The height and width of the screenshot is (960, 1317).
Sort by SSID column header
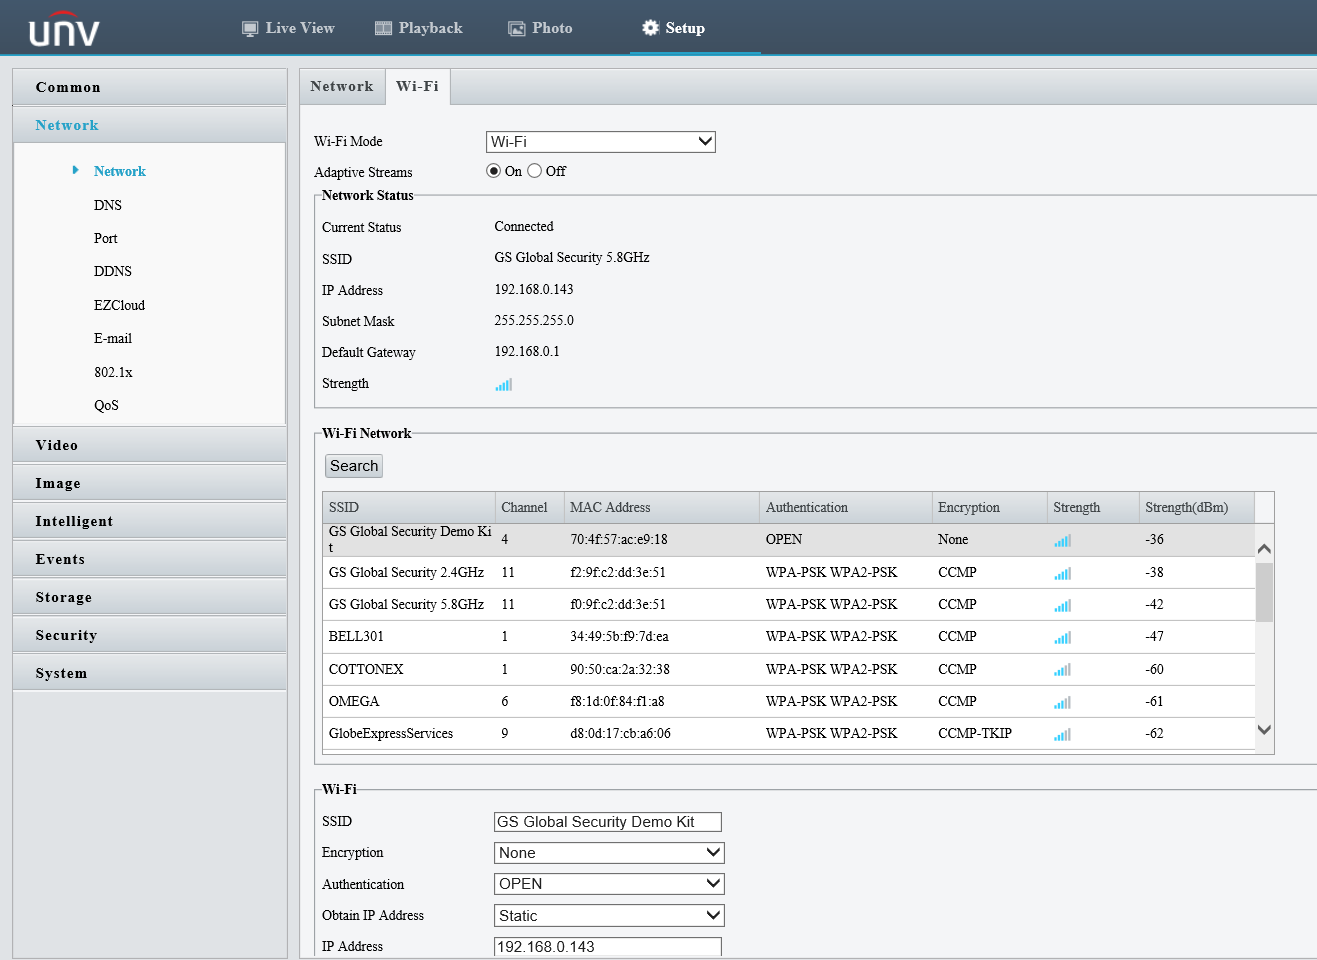coord(409,508)
